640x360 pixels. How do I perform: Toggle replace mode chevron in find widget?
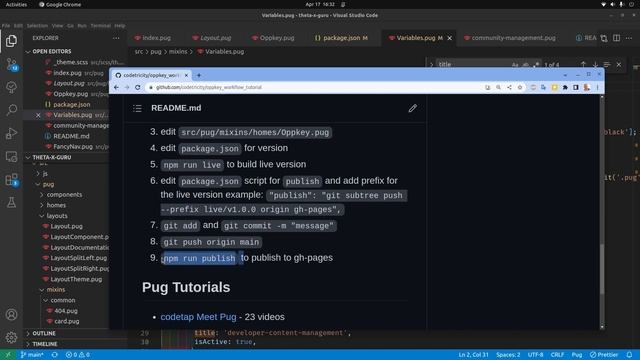(431, 64)
